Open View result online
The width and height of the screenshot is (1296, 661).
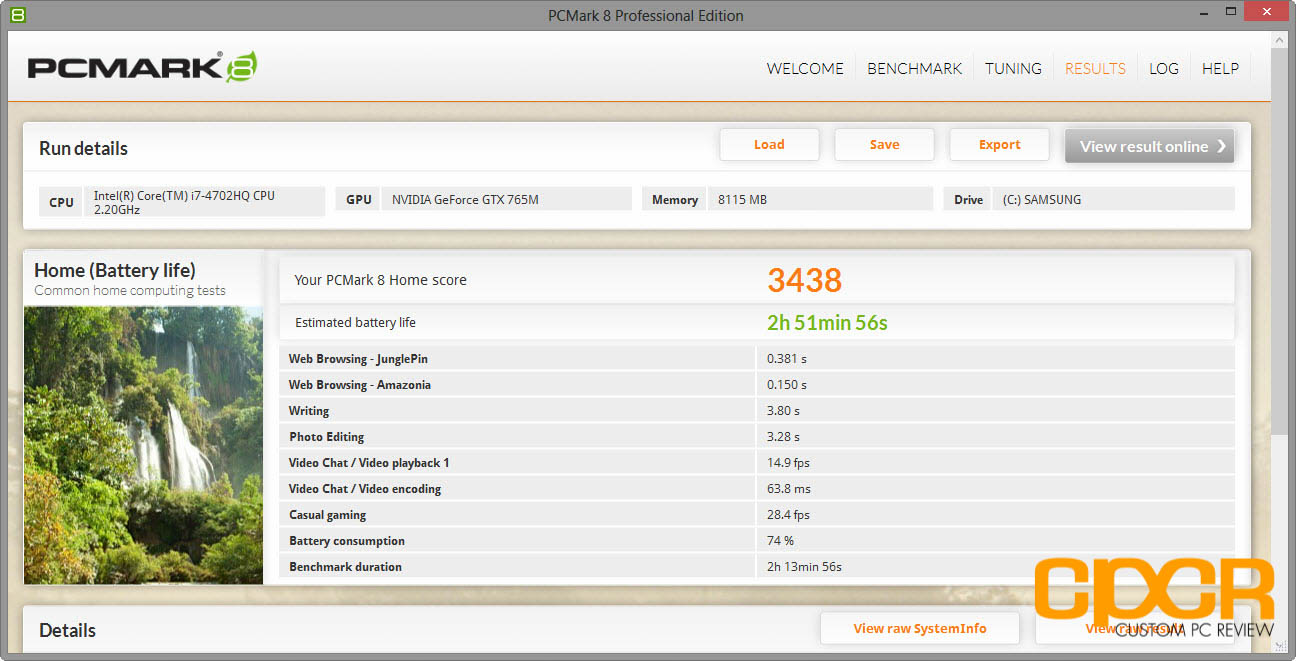[1149, 146]
